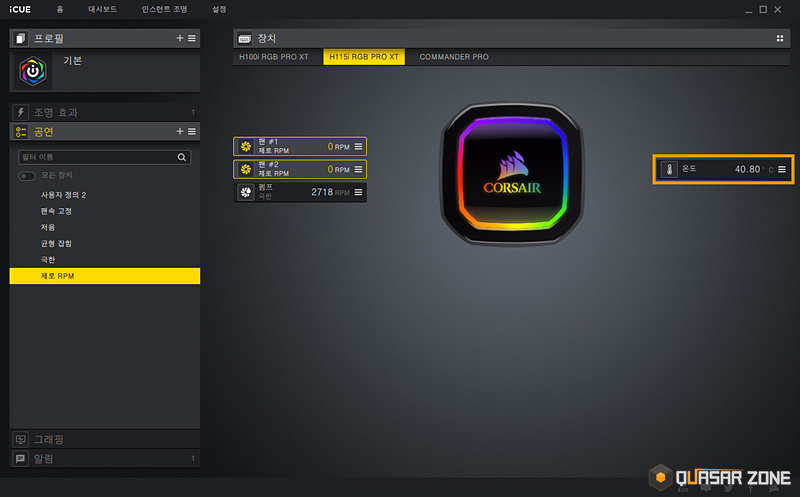The width and height of the screenshot is (800, 497).
Task: Open the 팬 #2 options menu
Action: (358, 169)
